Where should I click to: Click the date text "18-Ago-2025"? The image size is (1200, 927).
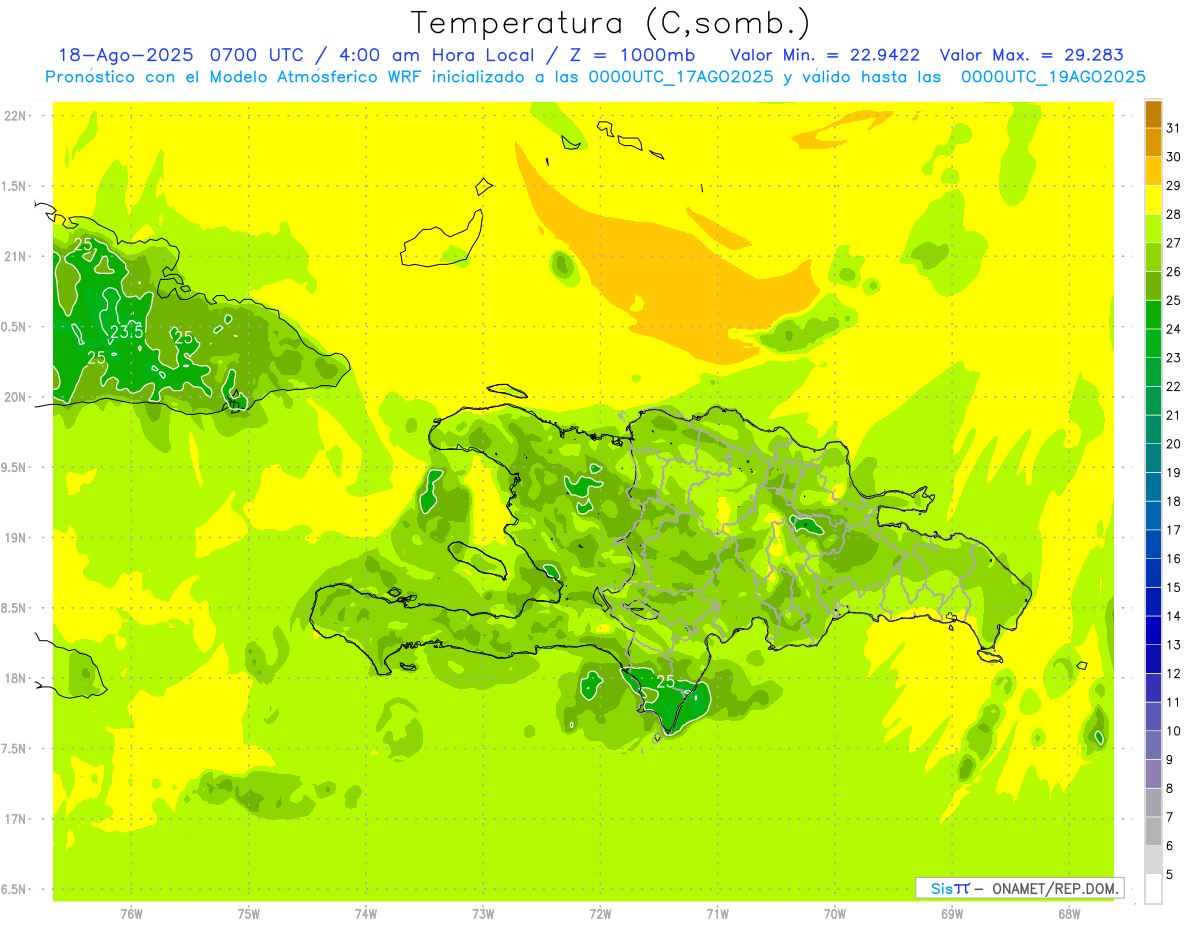(x=125, y=55)
